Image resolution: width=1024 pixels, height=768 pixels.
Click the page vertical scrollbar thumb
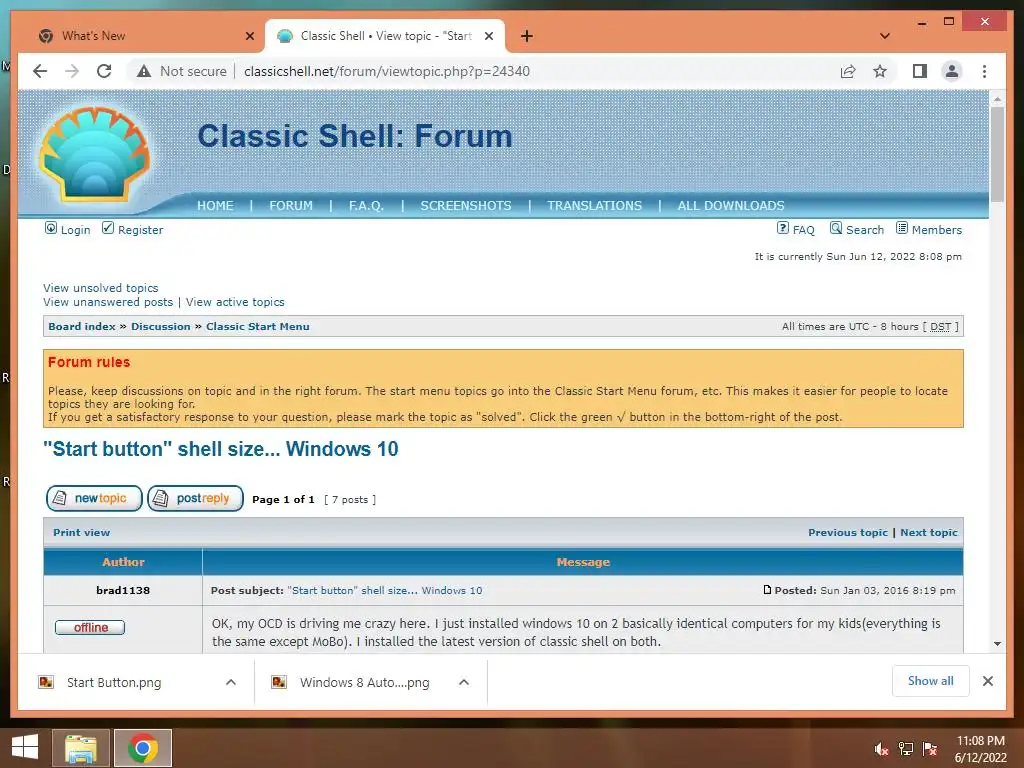(x=997, y=154)
